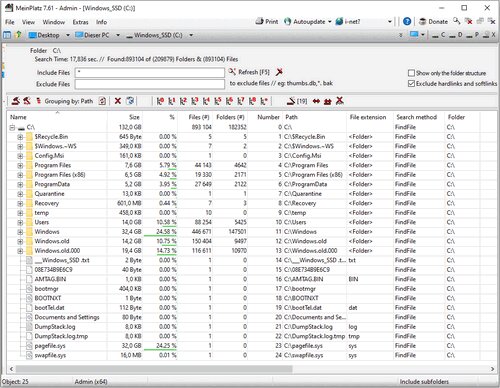Expand the Users folder node
This screenshot has height=388, width=500.
(x=20, y=222)
